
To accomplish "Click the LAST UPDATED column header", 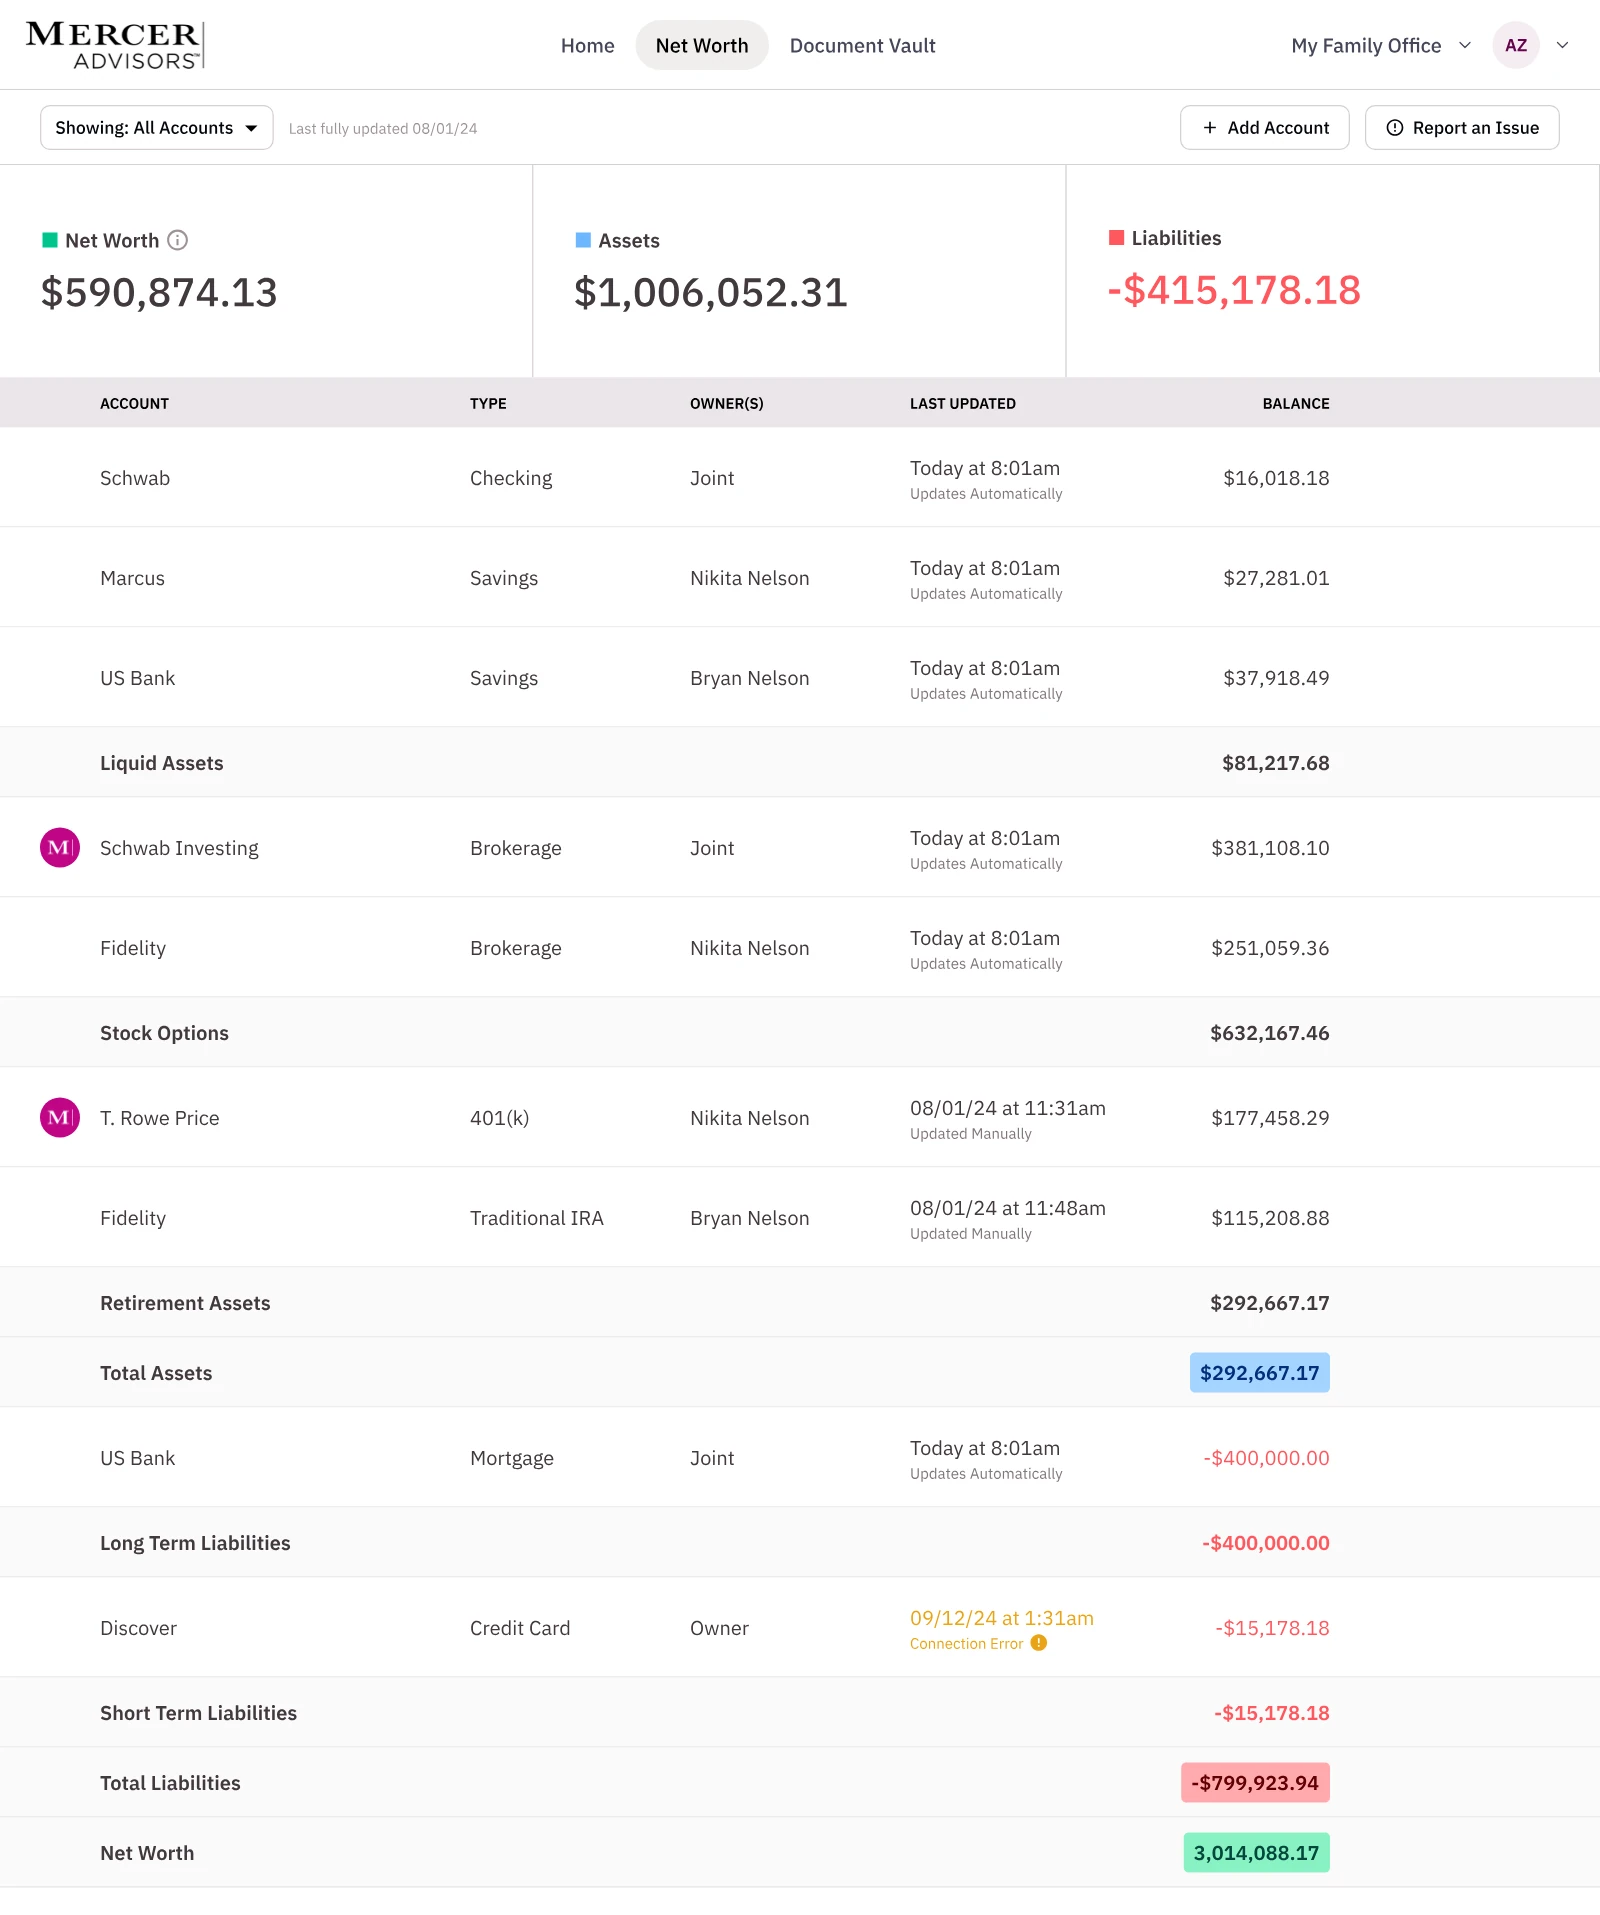I will point(963,403).
